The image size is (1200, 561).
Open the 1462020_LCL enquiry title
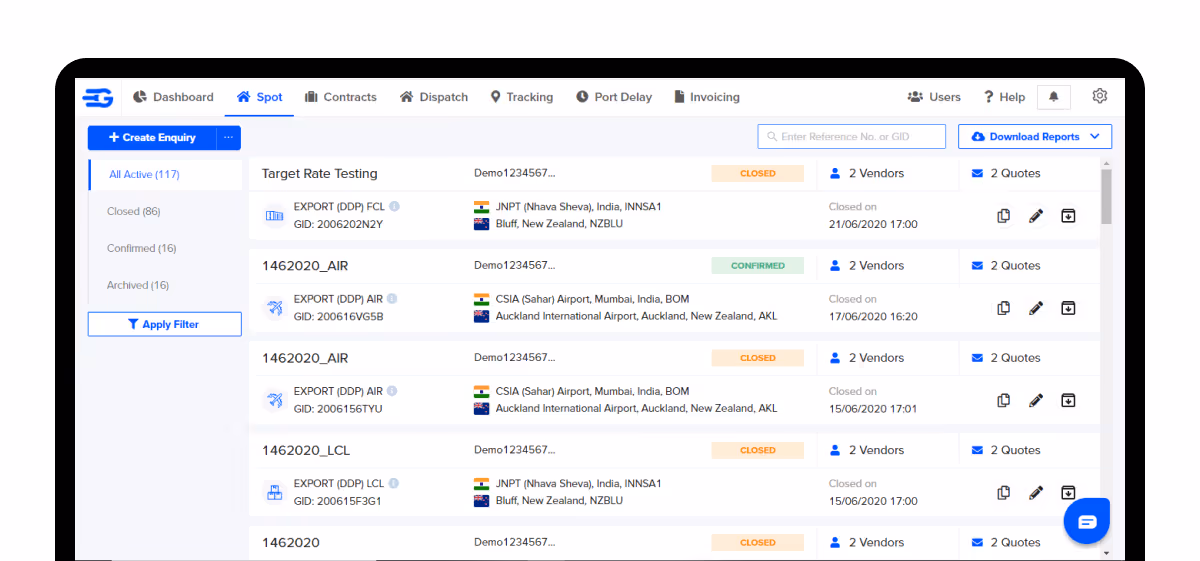point(306,450)
